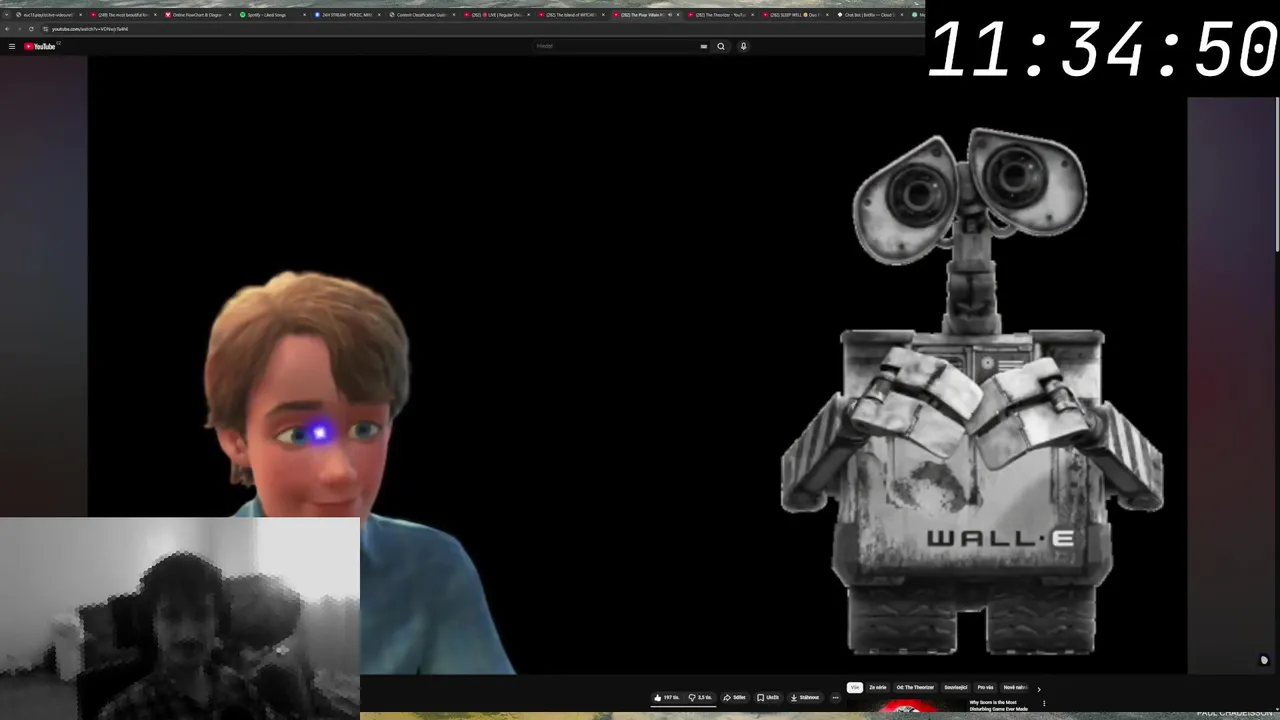Switch to the Content Classification Guide tab
1280x720 pixels.
[421, 15]
